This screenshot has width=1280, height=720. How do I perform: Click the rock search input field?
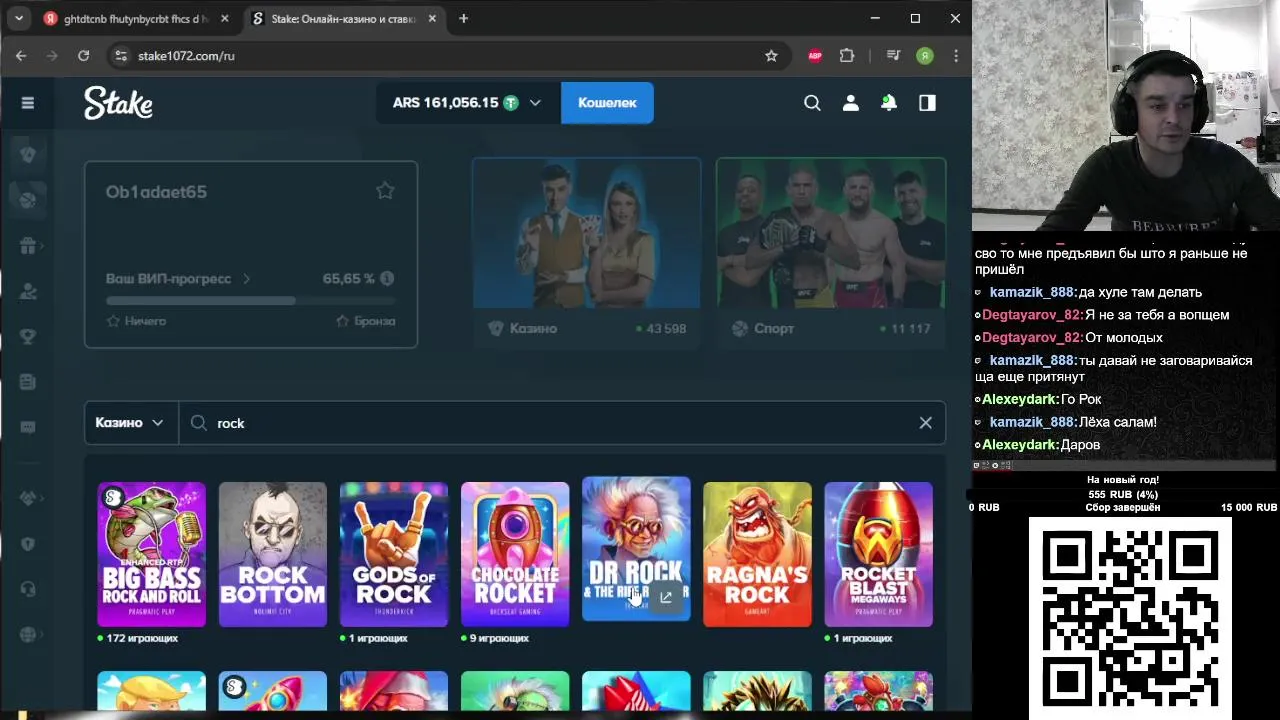point(560,423)
